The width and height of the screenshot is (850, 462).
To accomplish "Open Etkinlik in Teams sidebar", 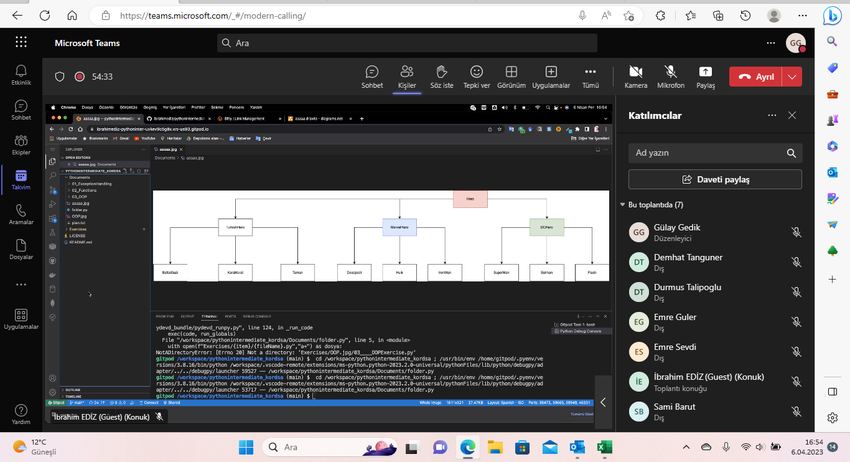I will tap(21, 75).
